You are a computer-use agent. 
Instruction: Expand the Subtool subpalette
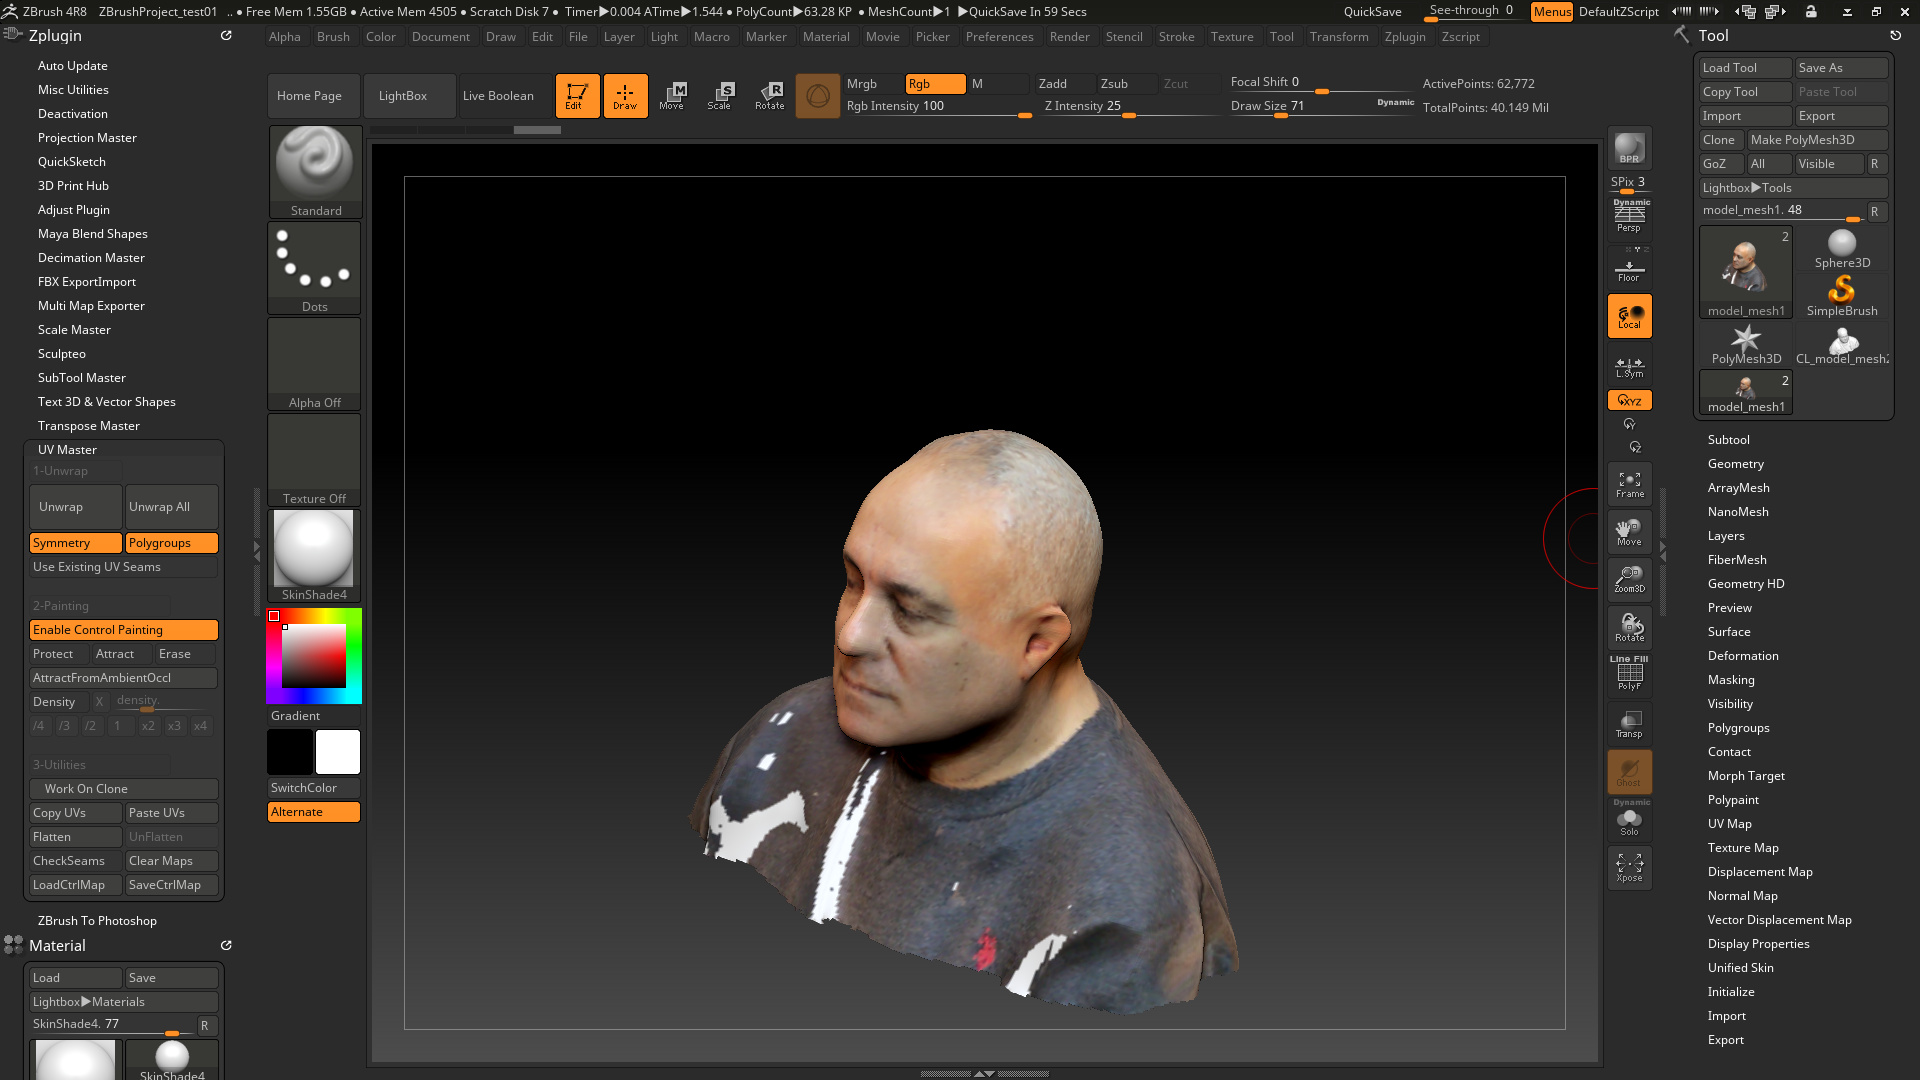[x=1728, y=440]
